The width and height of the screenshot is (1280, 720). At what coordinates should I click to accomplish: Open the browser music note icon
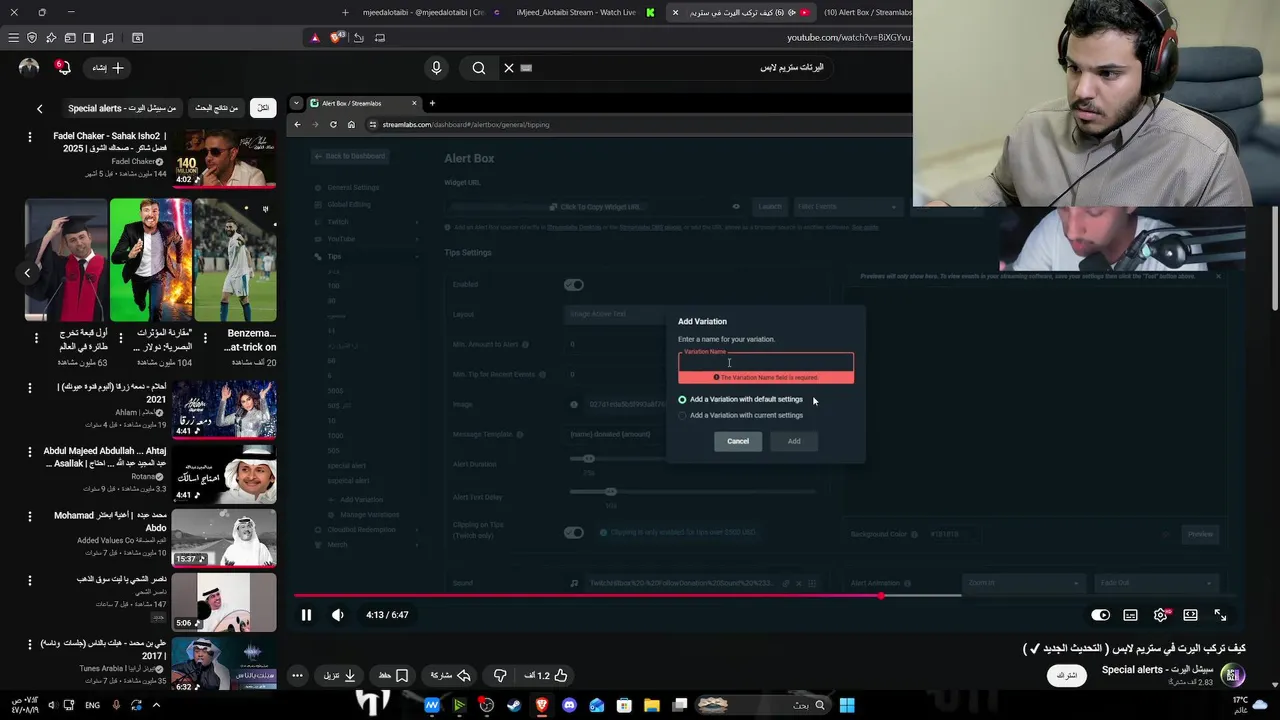pyautogui.click(x=107, y=38)
